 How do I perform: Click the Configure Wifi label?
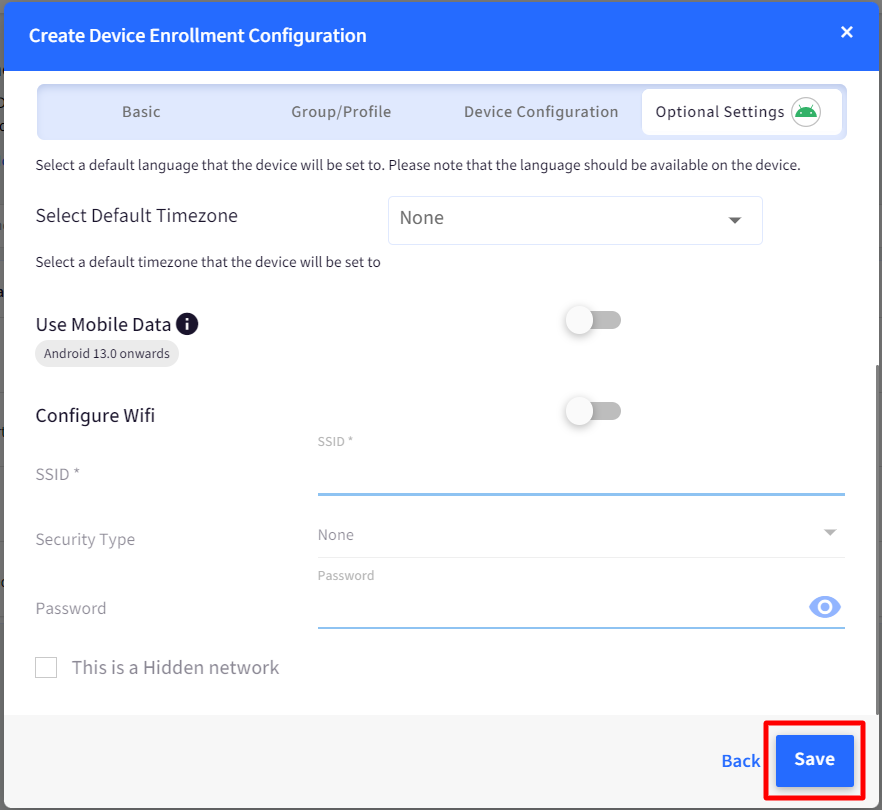coord(95,416)
